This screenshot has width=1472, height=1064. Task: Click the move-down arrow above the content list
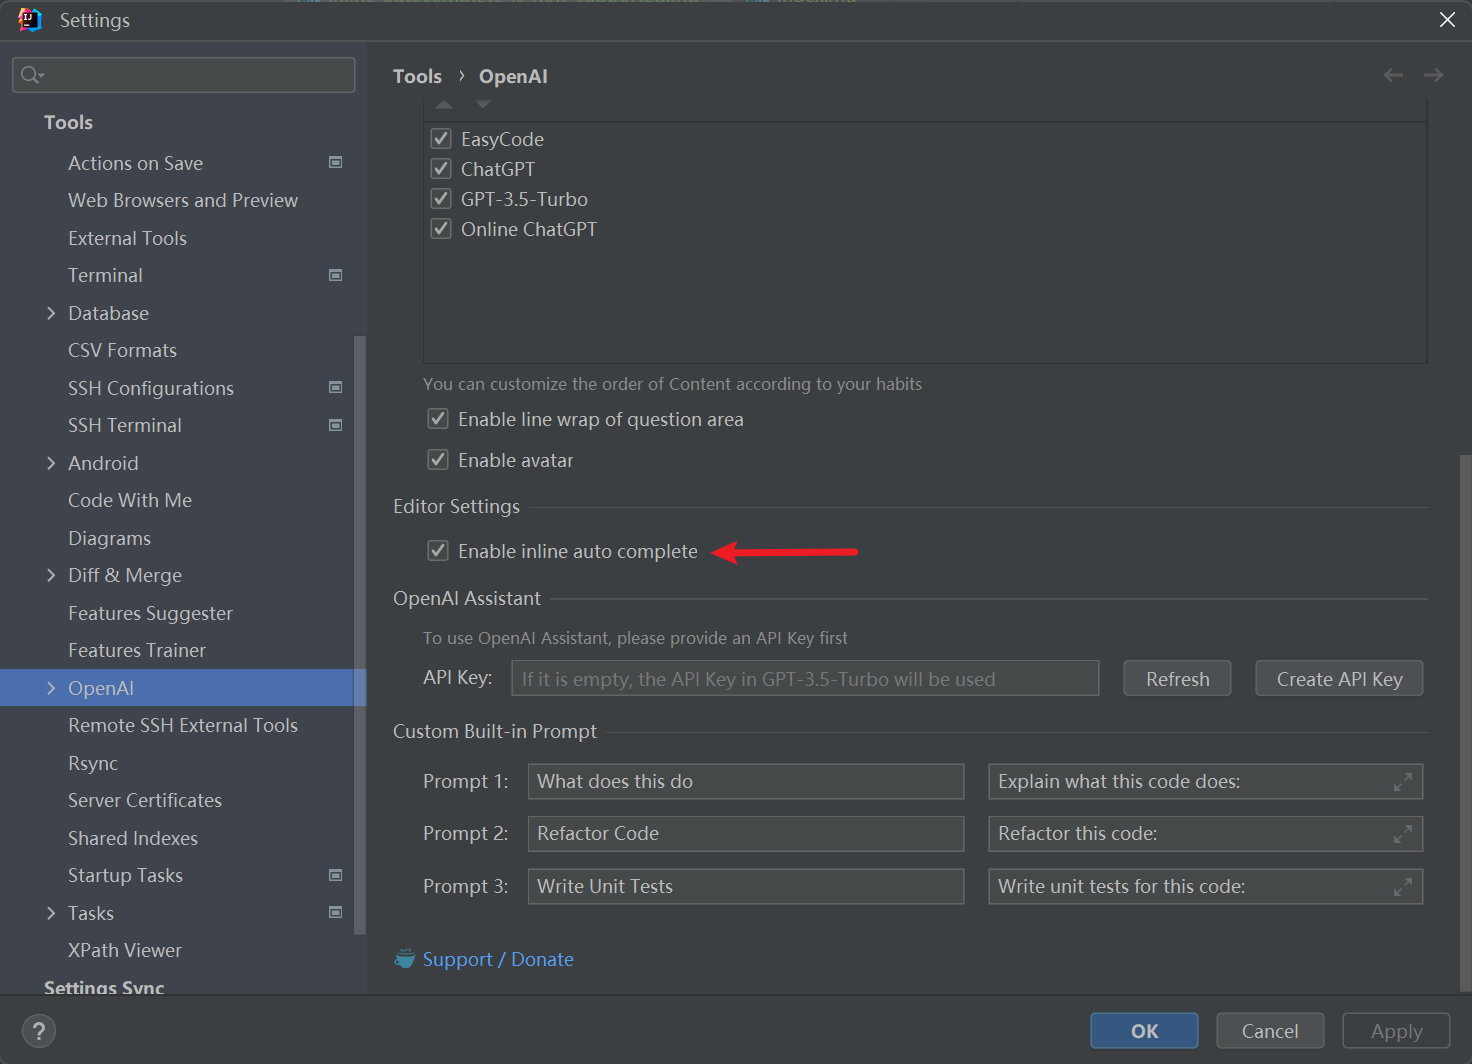(x=482, y=102)
